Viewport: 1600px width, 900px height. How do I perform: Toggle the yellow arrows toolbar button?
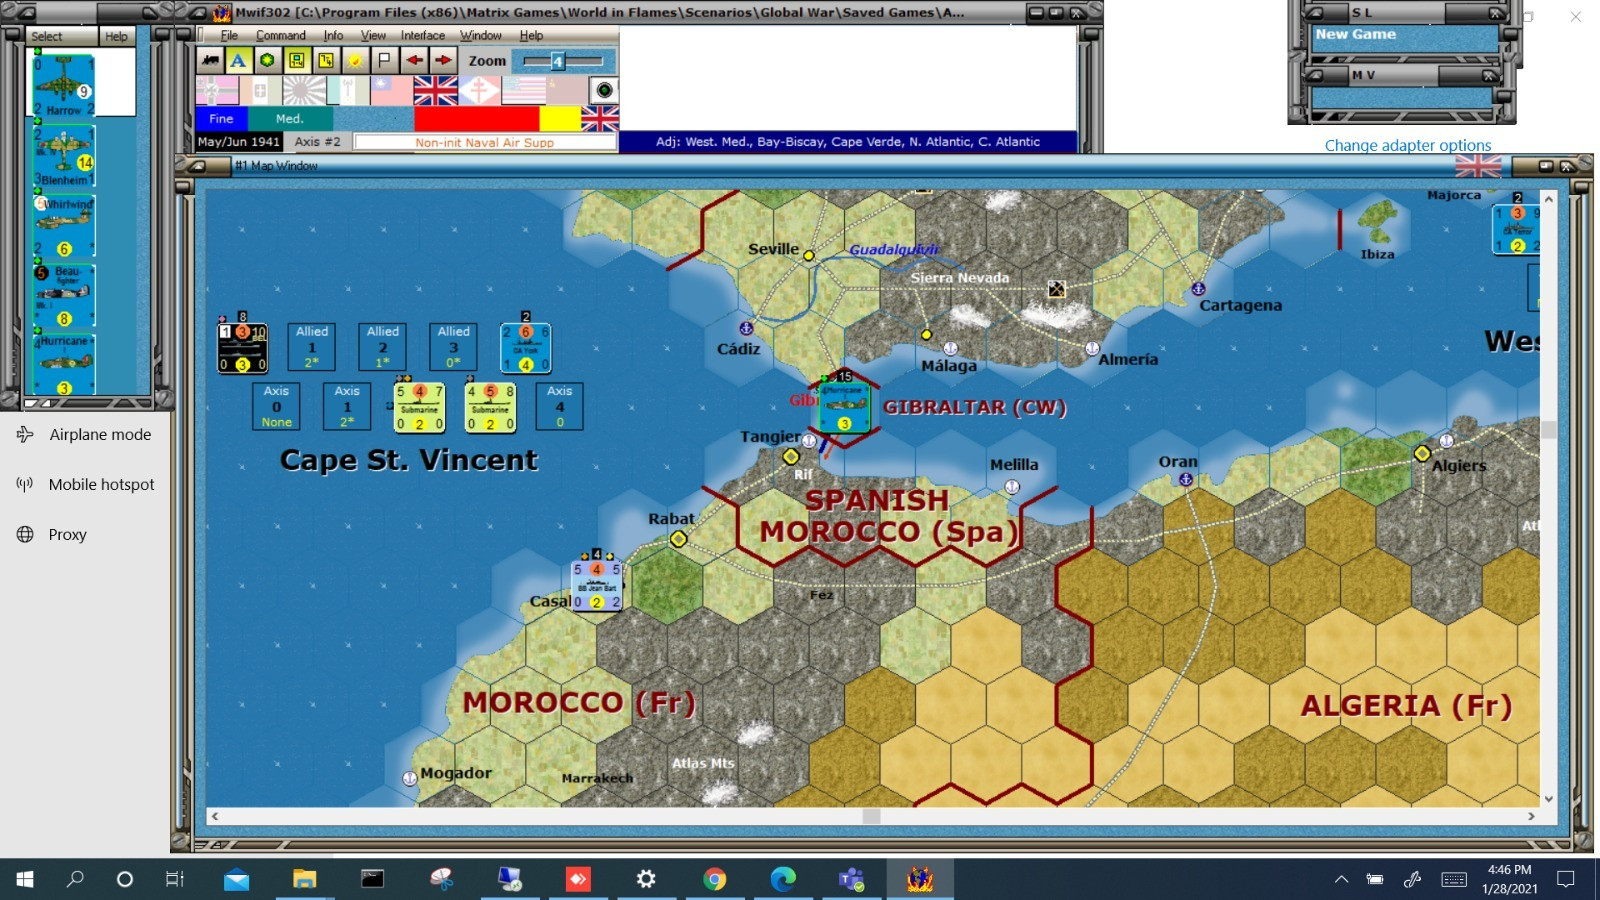(x=326, y=60)
